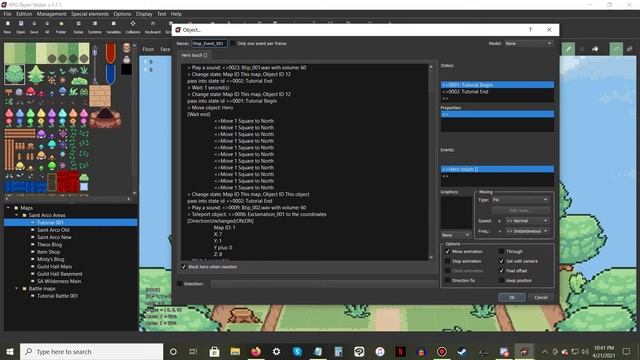Click the Windows taskbar search box
The image size is (640, 360).
[x=91, y=351]
